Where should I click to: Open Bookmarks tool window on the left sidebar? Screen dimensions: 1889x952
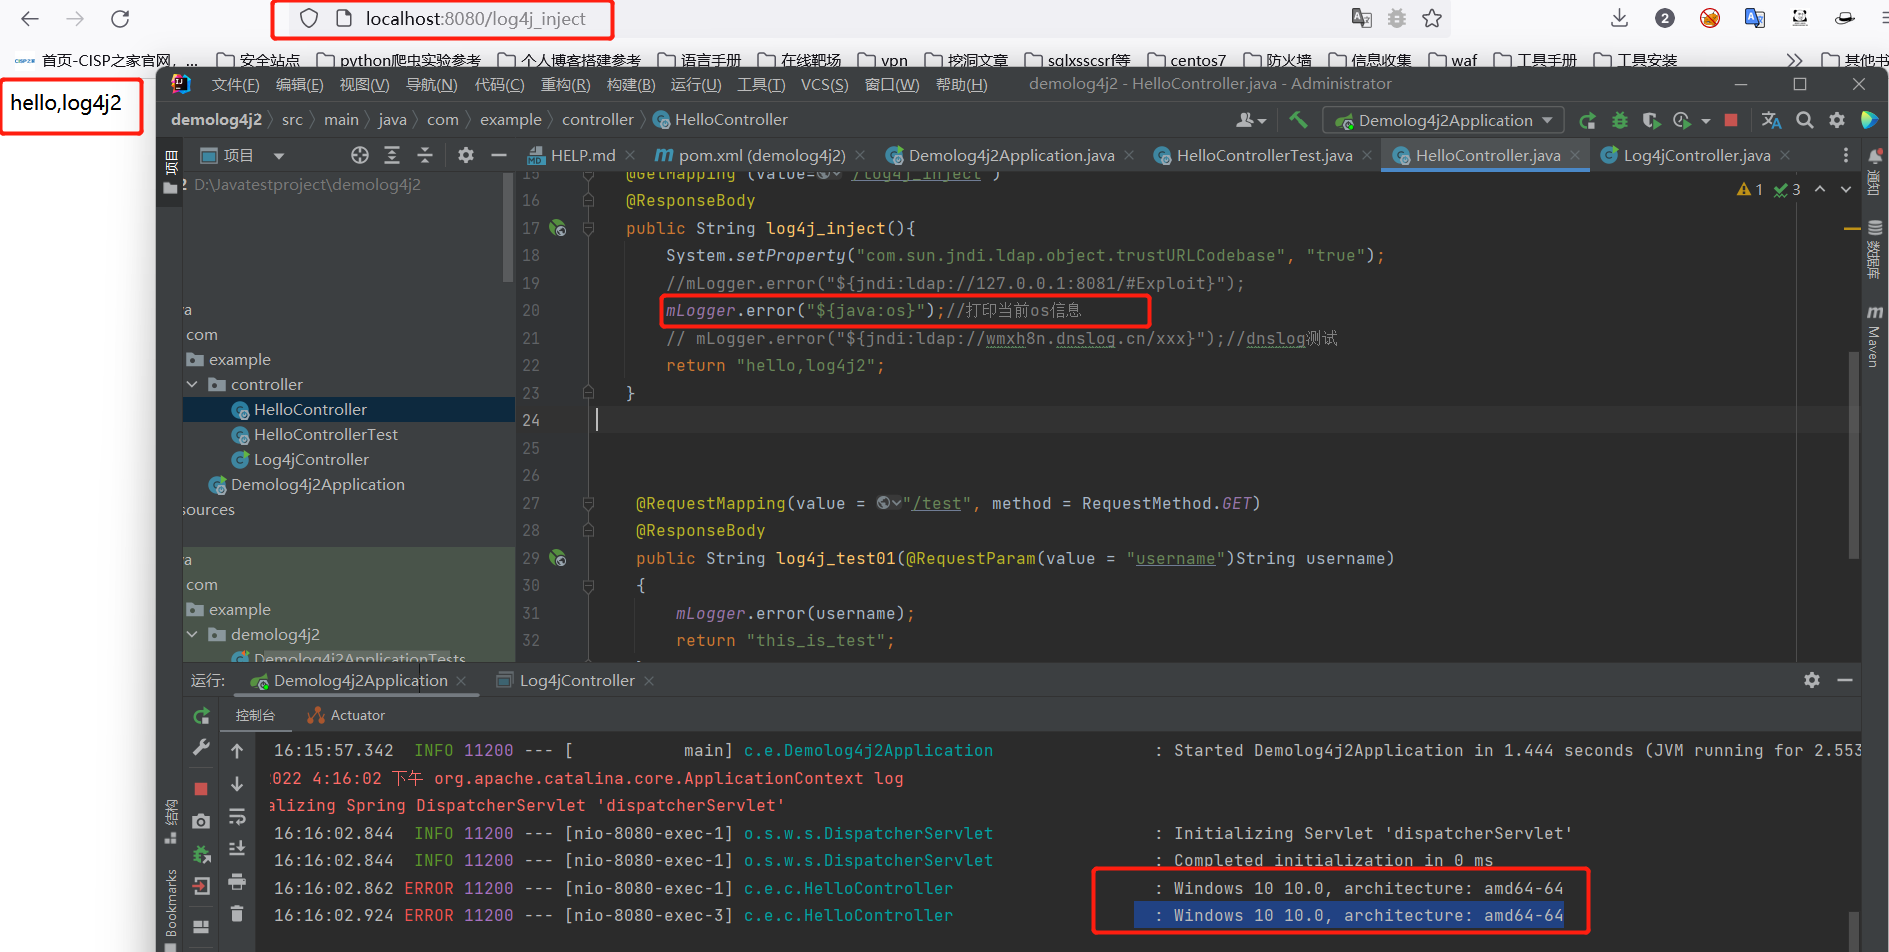[x=171, y=902]
